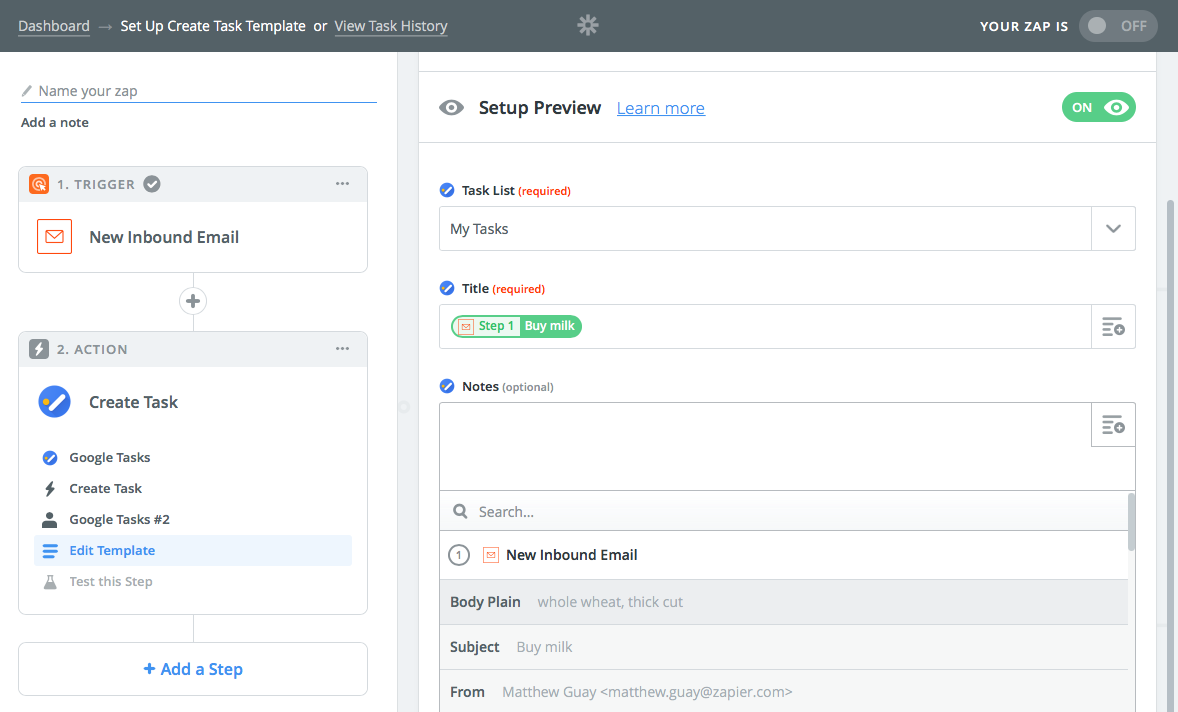Toggle Setup Preview ON switch
The width and height of the screenshot is (1178, 712).
coord(1098,107)
